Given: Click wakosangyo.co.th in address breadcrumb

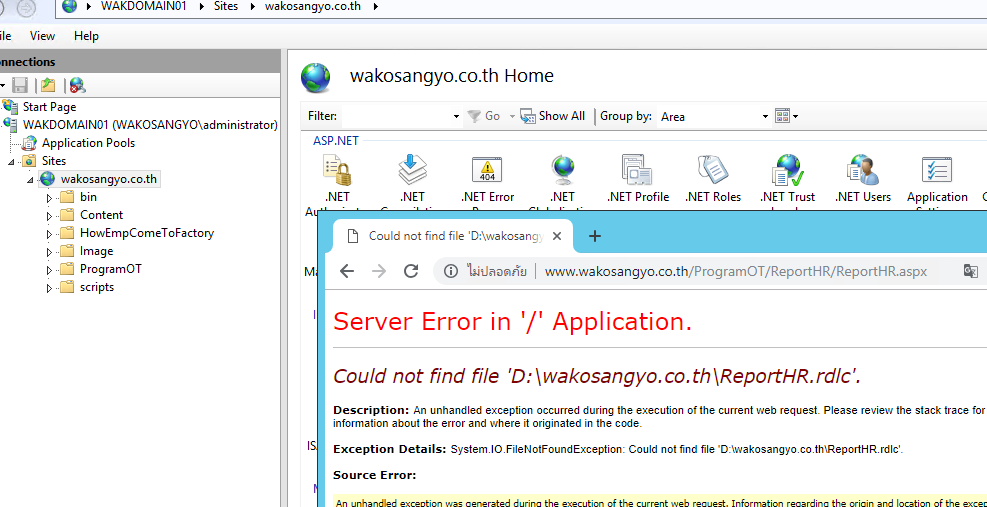Looking at the screenshot, I should tap(313, 7).
